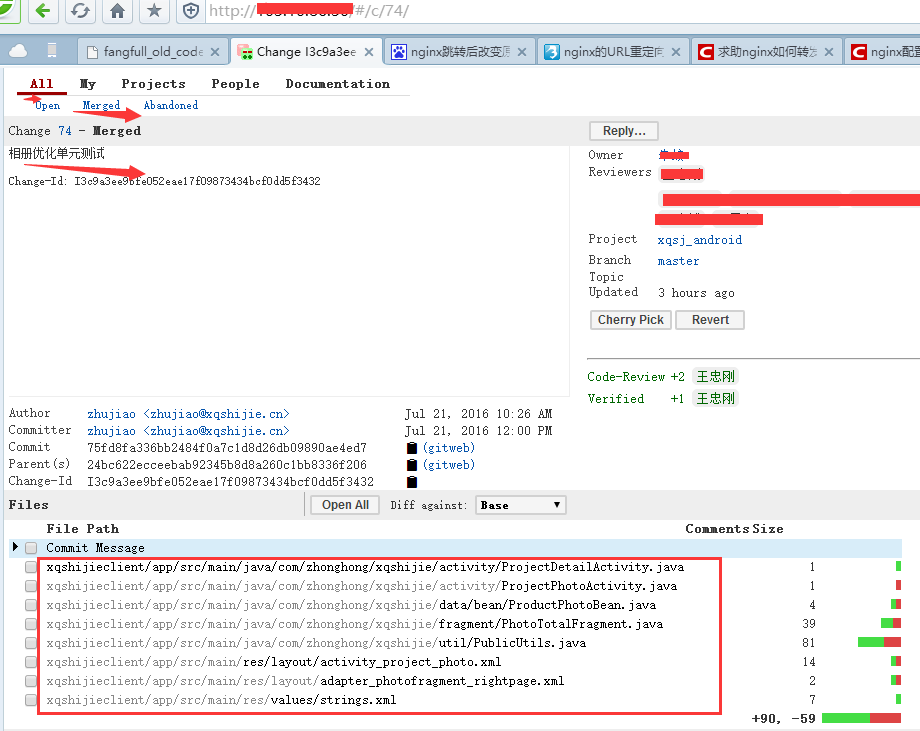Screen dimensions: 920x731
Task: Click the Open All files button
Action: [x=345, y=505]
